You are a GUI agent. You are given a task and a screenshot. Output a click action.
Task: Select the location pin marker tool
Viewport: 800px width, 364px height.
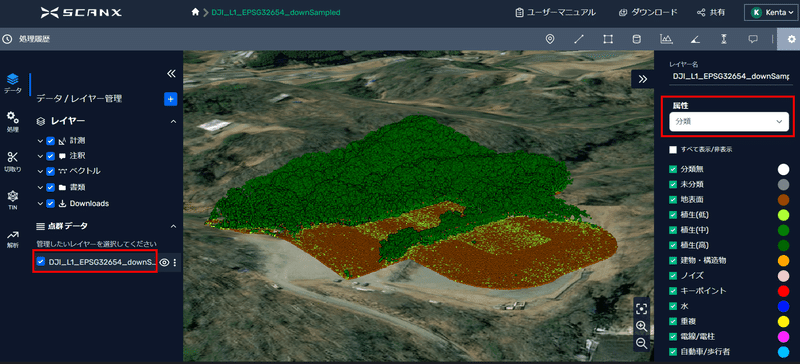pos(550,39)
